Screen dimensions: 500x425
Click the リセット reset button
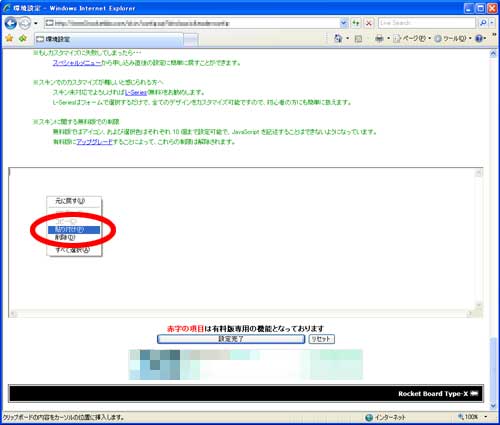point(321,339)
